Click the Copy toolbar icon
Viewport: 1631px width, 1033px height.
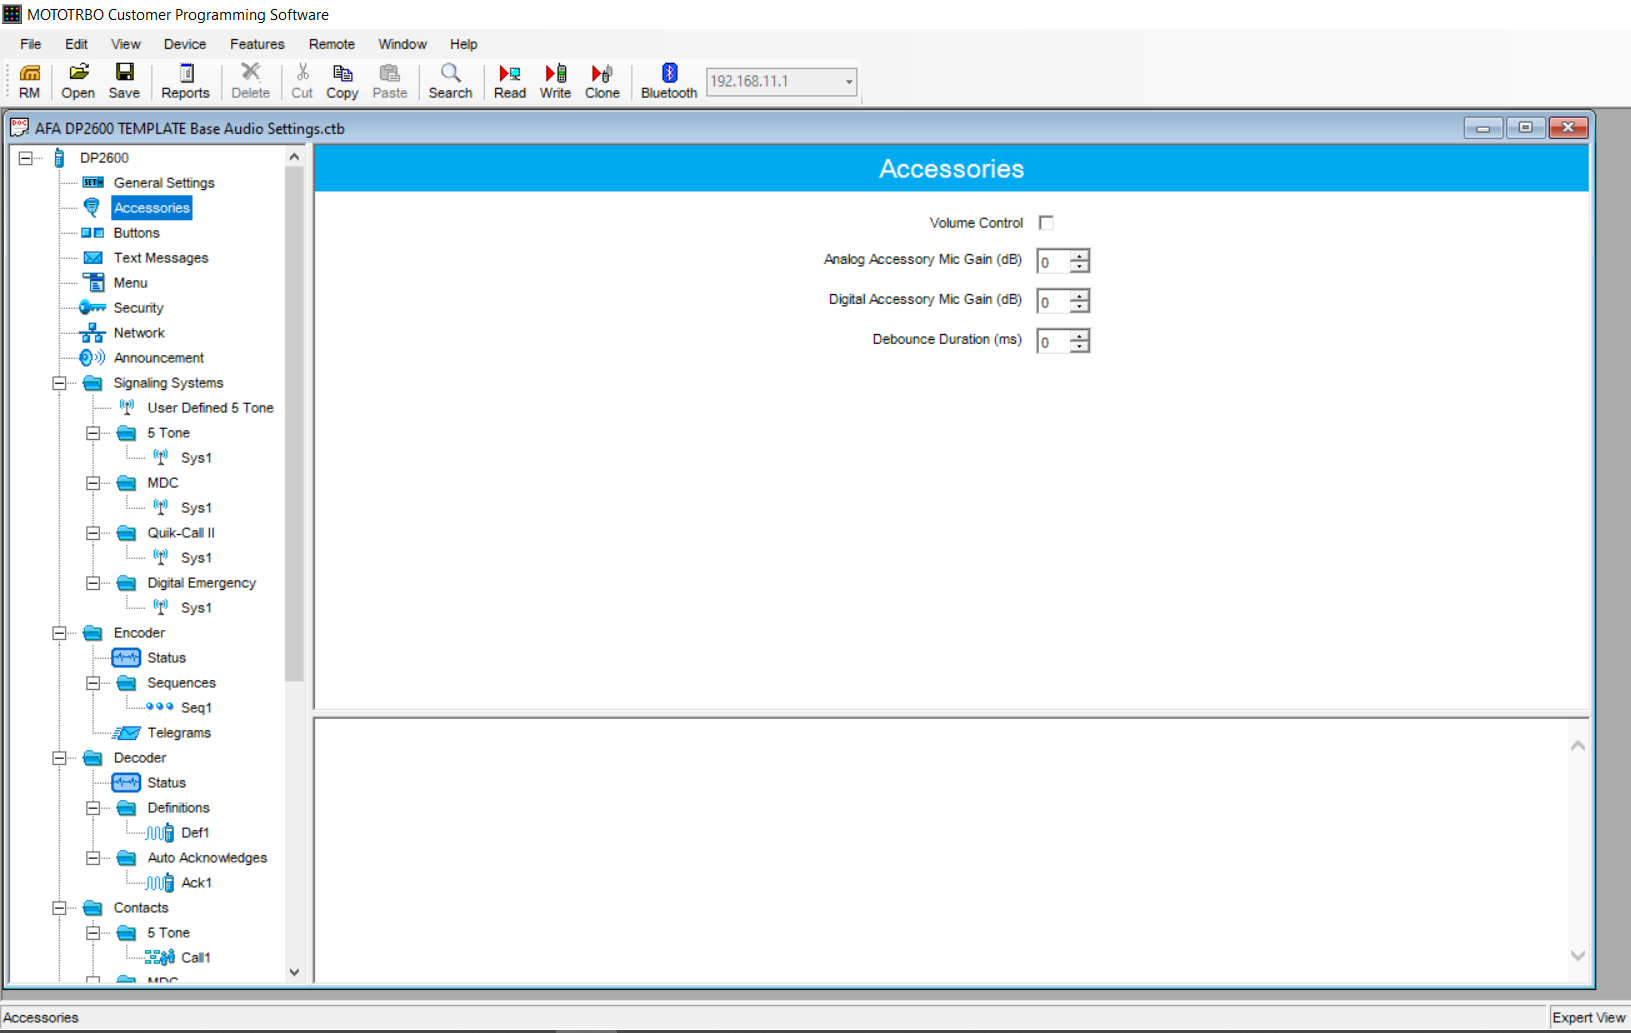(x=342, y=81)
